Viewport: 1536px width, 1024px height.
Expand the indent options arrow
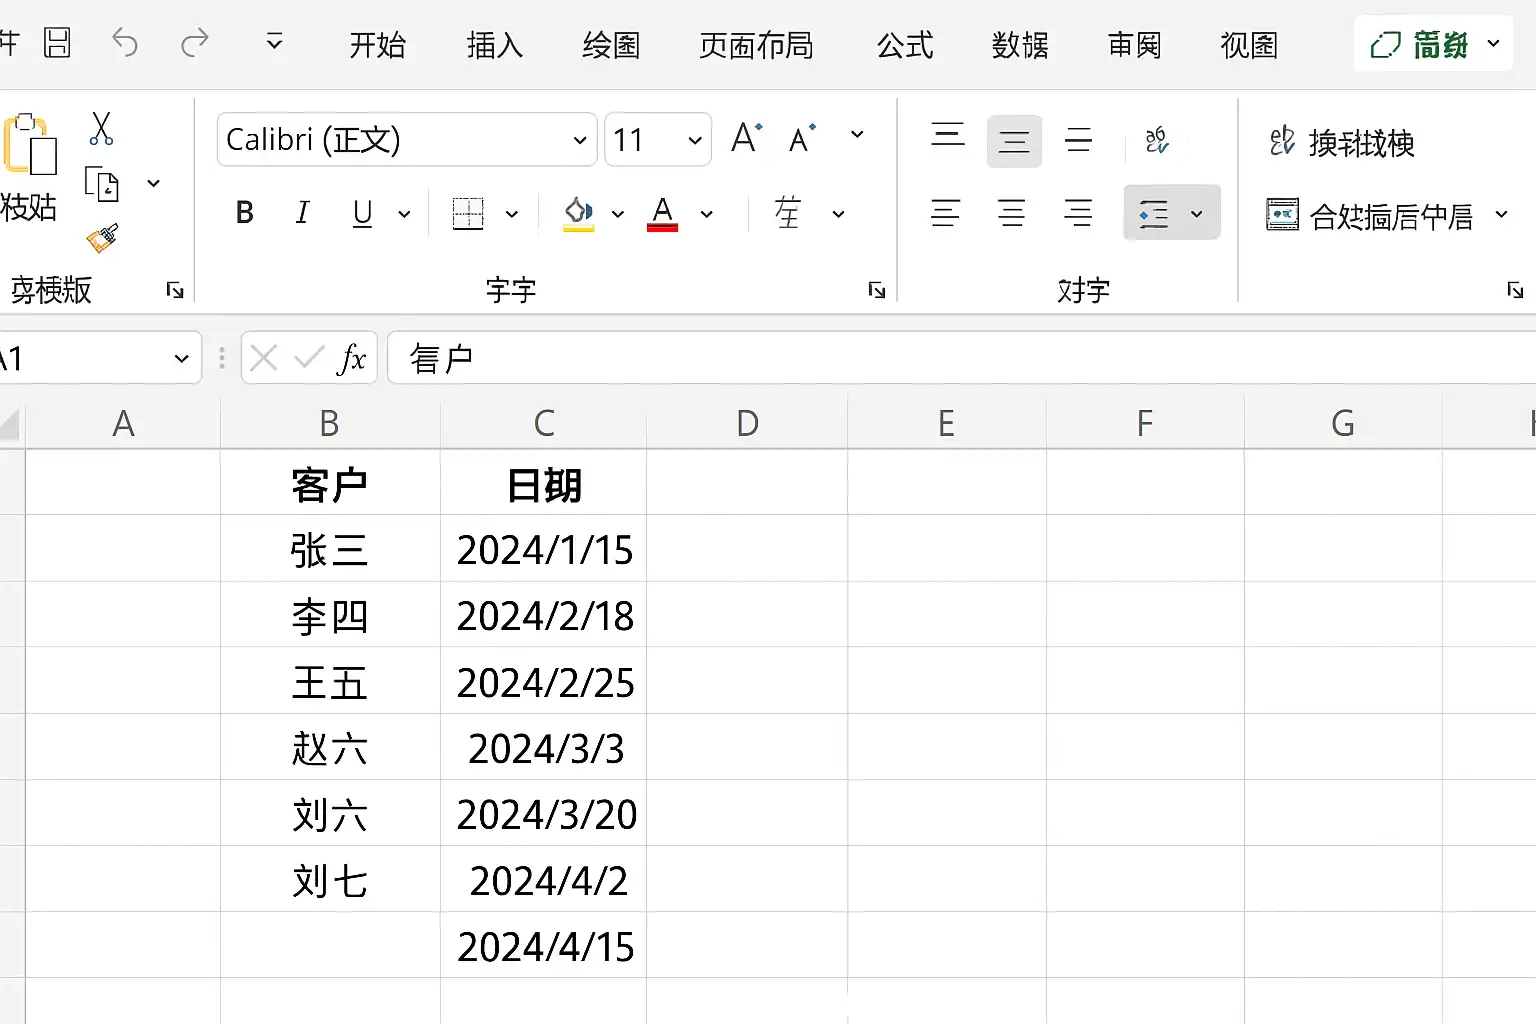click(x=1197, y=214)
